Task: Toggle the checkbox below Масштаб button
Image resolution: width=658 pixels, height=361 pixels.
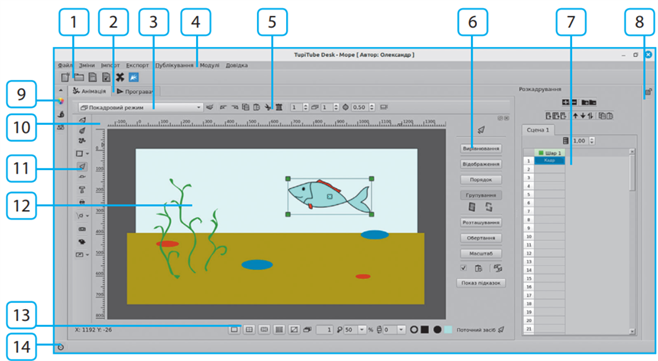Action: [463, 268]
